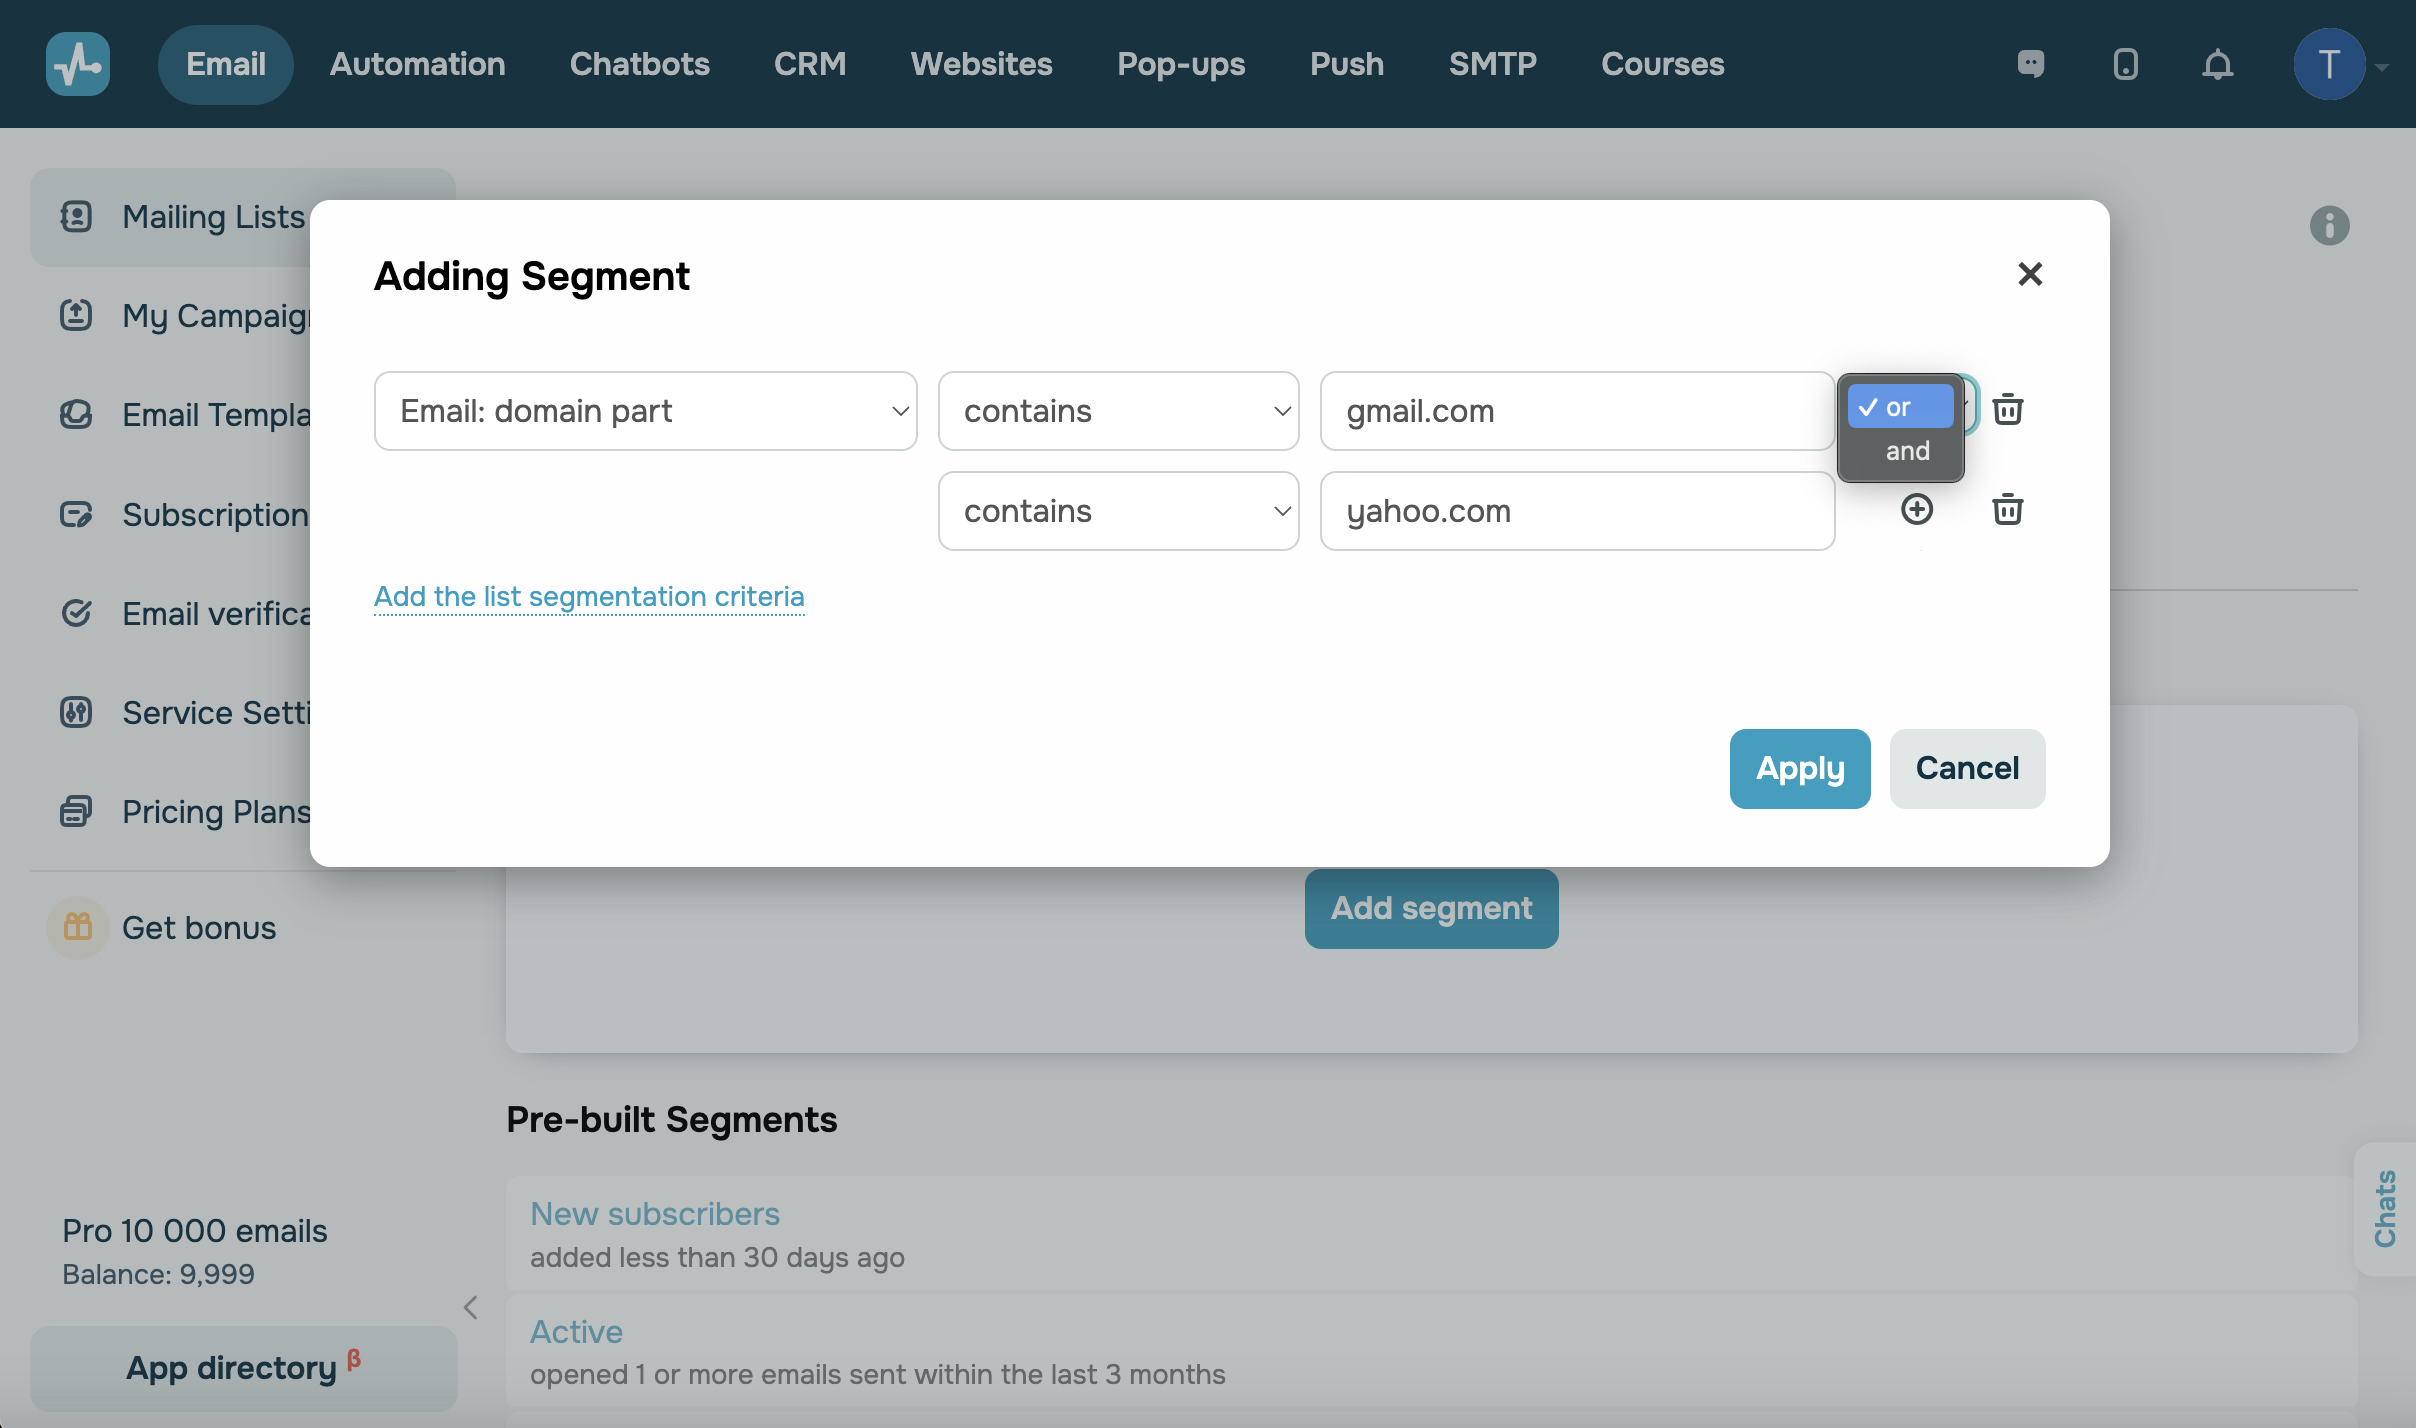2416x1428 pixels.
Task: Click the SendPulse logo icon
Action: [78, 65]
